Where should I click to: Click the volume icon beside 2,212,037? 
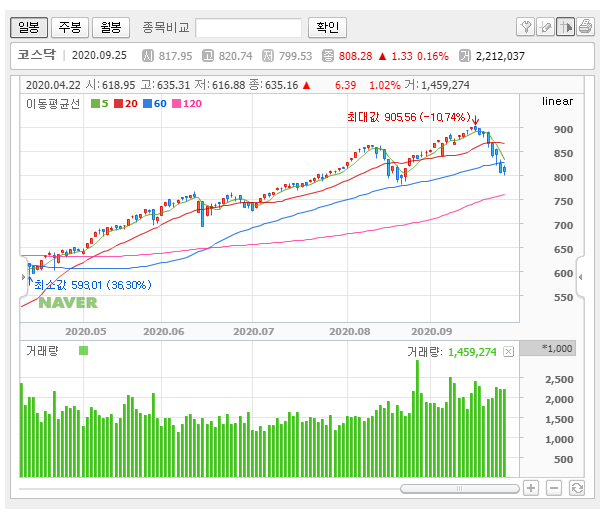(465, 56)
